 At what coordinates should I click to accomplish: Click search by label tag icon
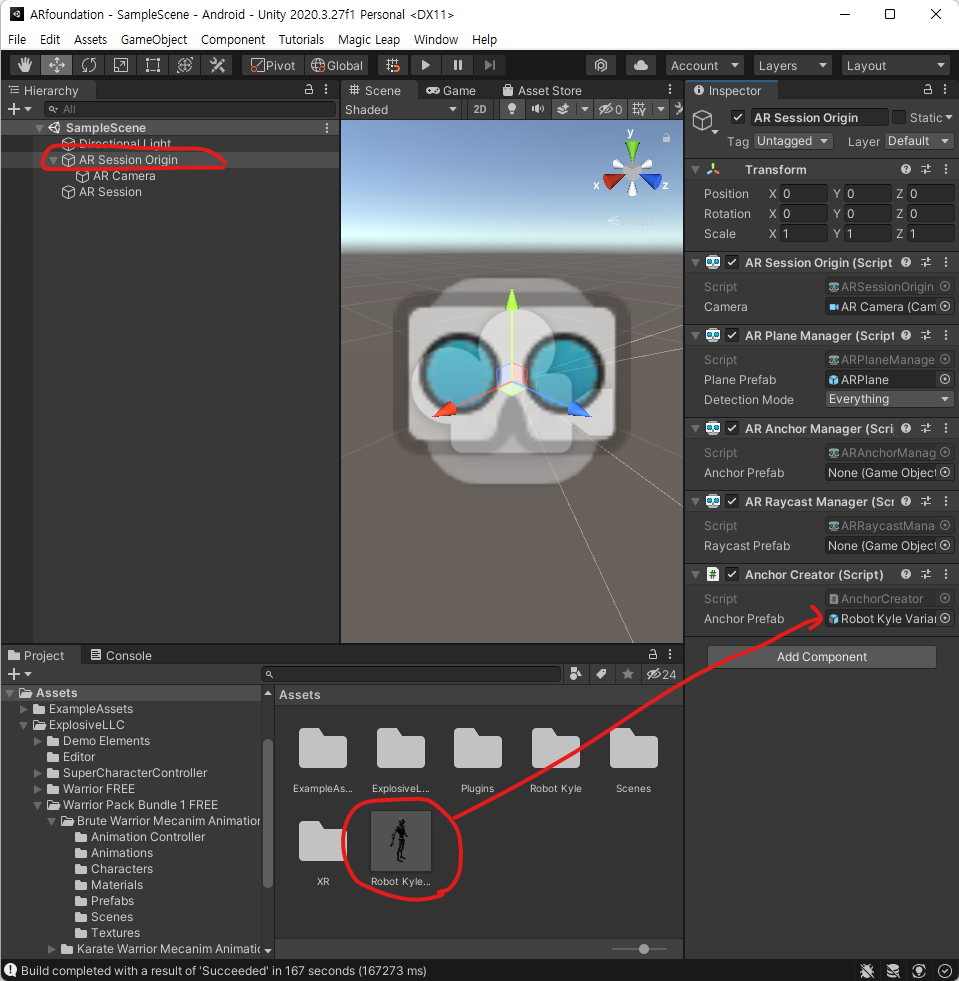pyautogui.click(x=601, y=674)
